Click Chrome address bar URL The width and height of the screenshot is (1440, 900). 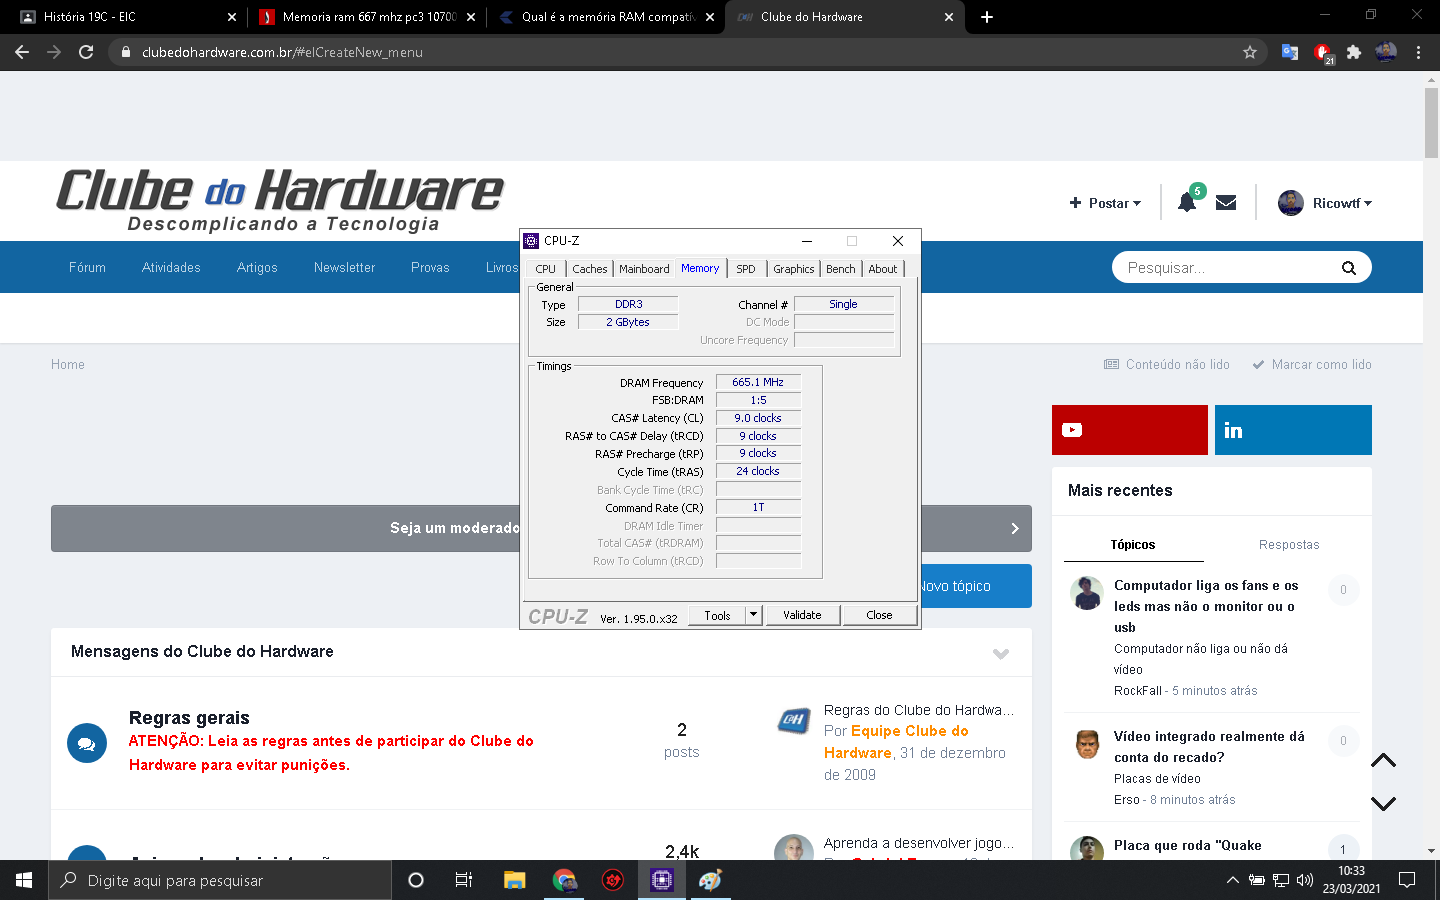282,52
